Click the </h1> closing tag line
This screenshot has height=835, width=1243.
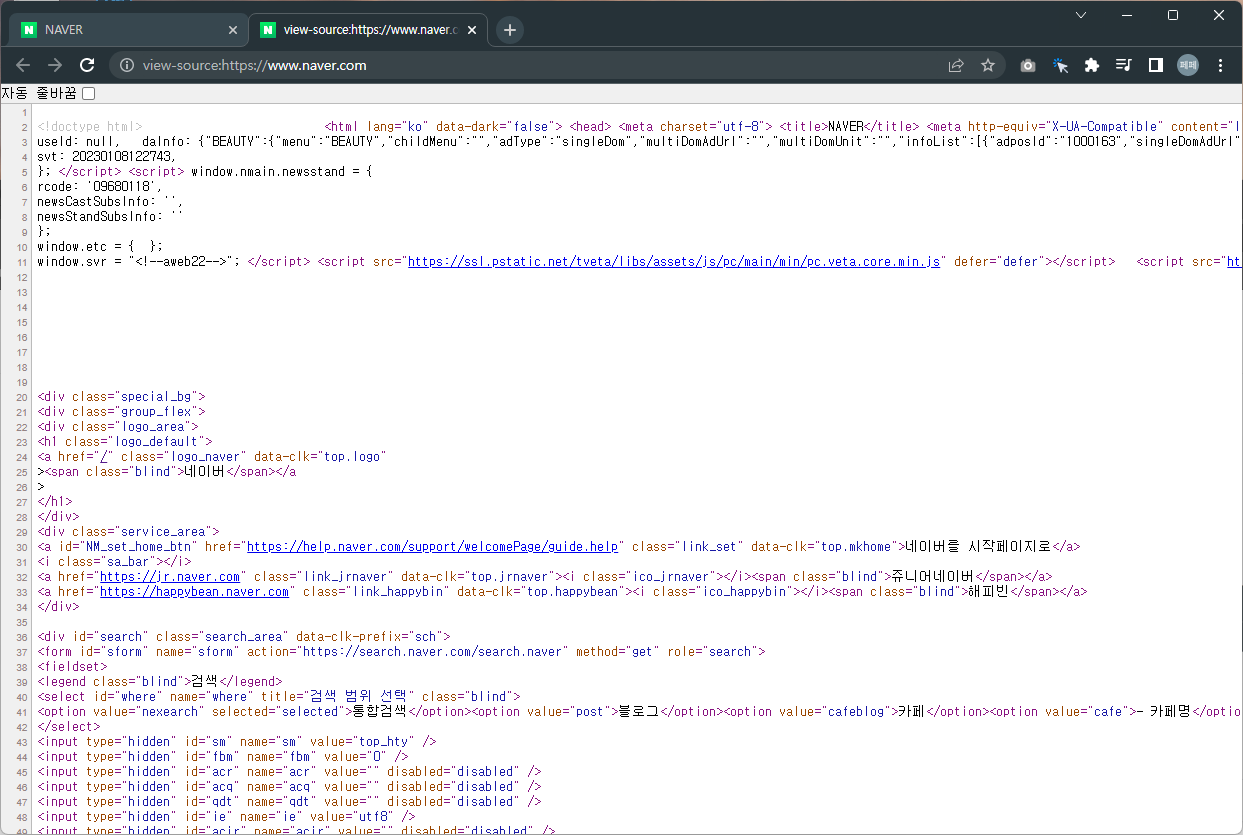[x=55, y=502]
